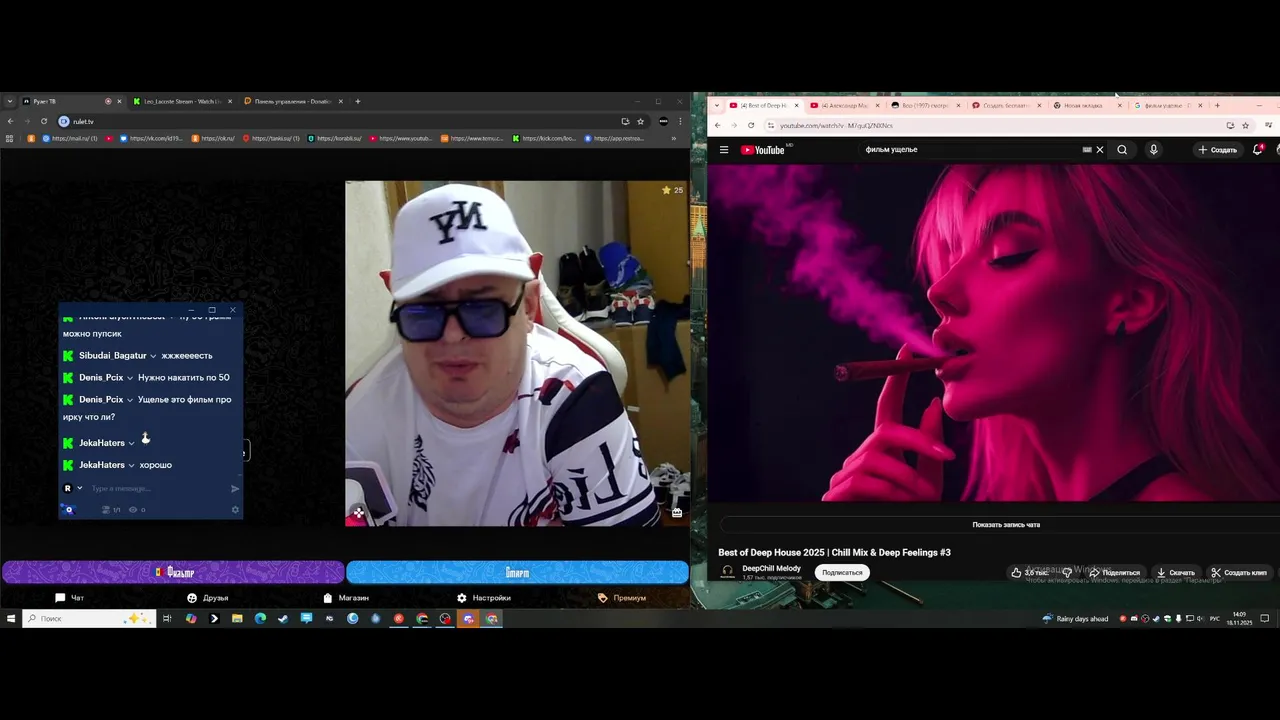Click Подписаться on DeepChill Melody
1280x720 pixels.
coord(842,573)
